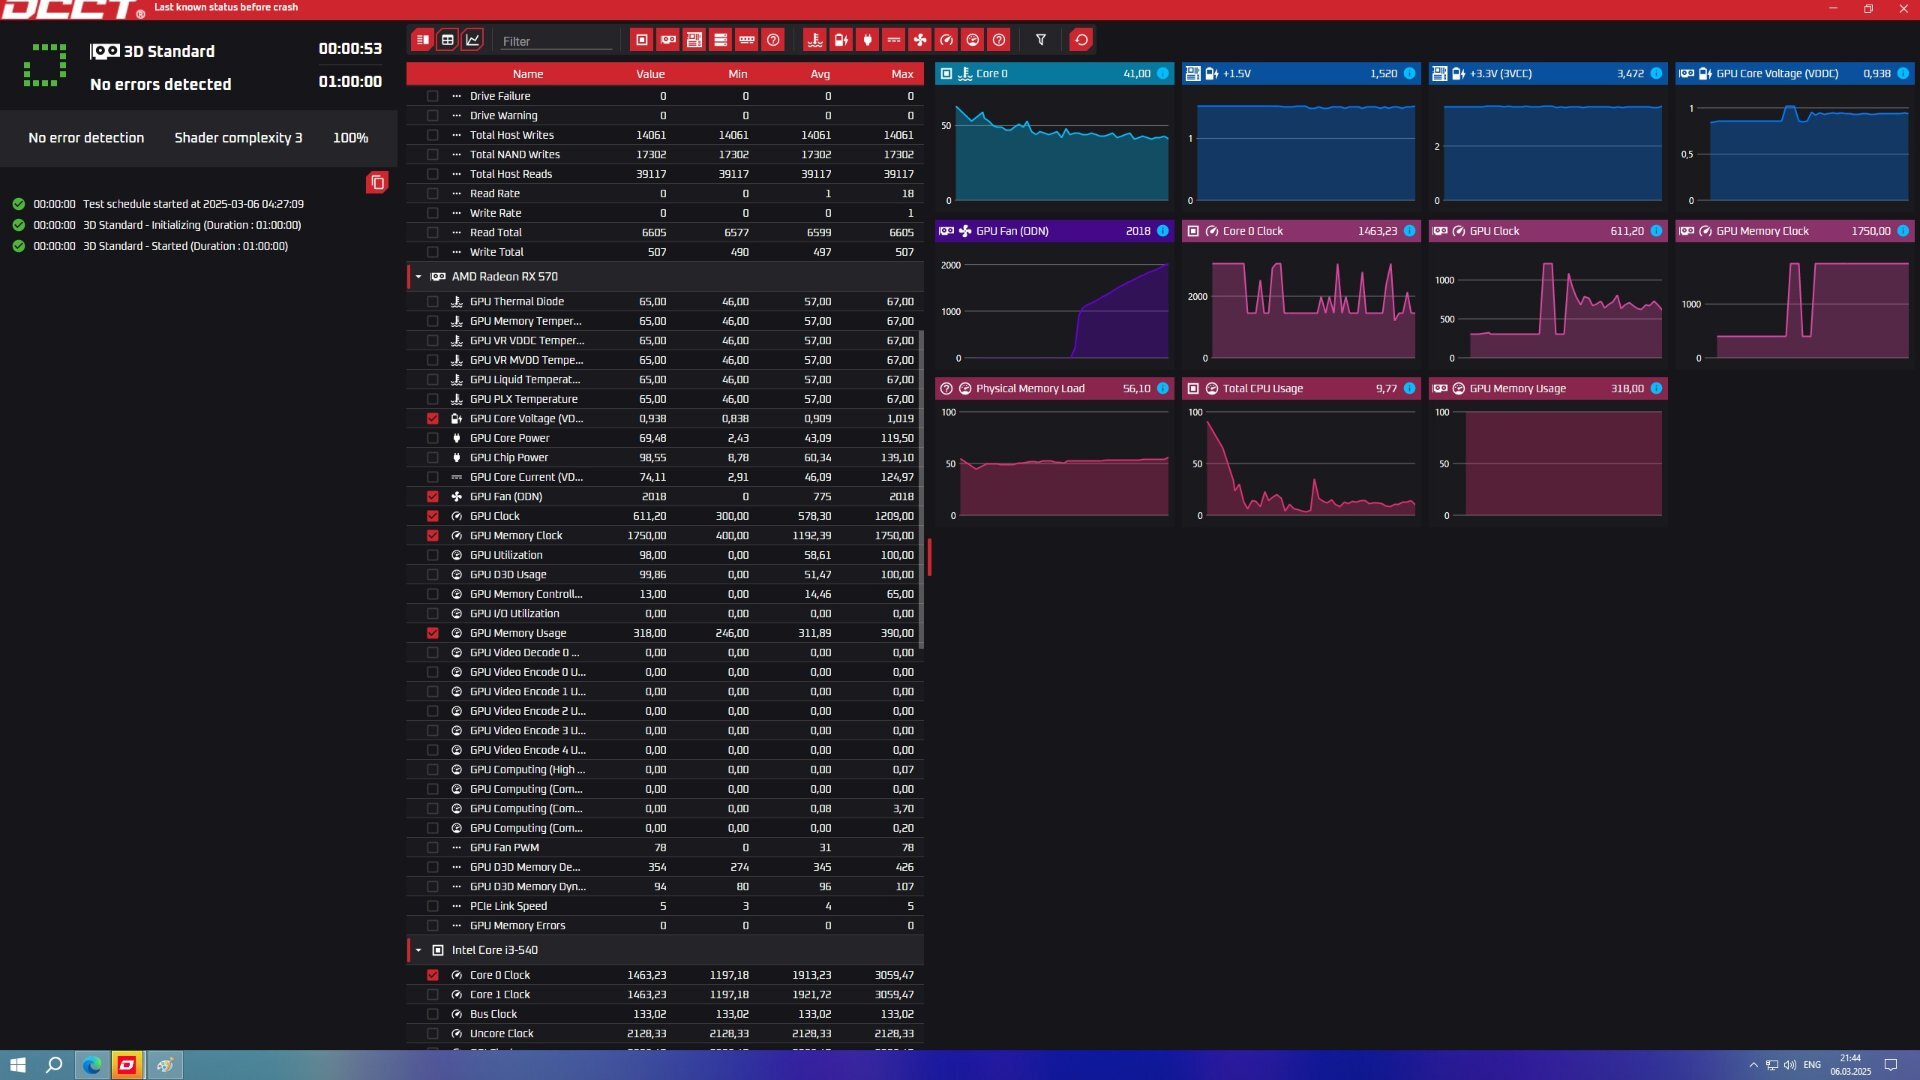
Task: Select the 3D Standard test title
Action: point(169,51)
